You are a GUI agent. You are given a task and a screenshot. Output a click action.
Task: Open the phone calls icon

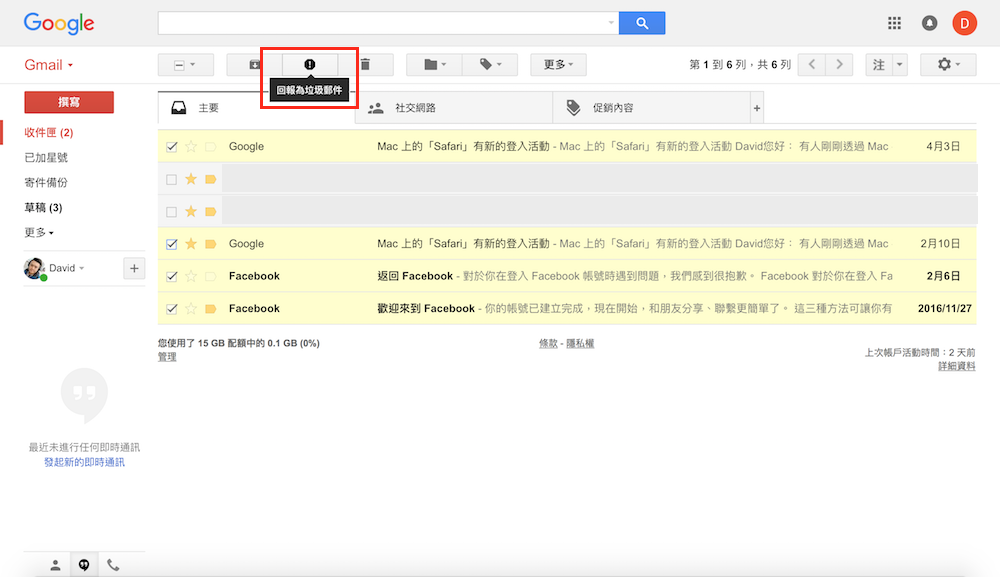point(113,565)
